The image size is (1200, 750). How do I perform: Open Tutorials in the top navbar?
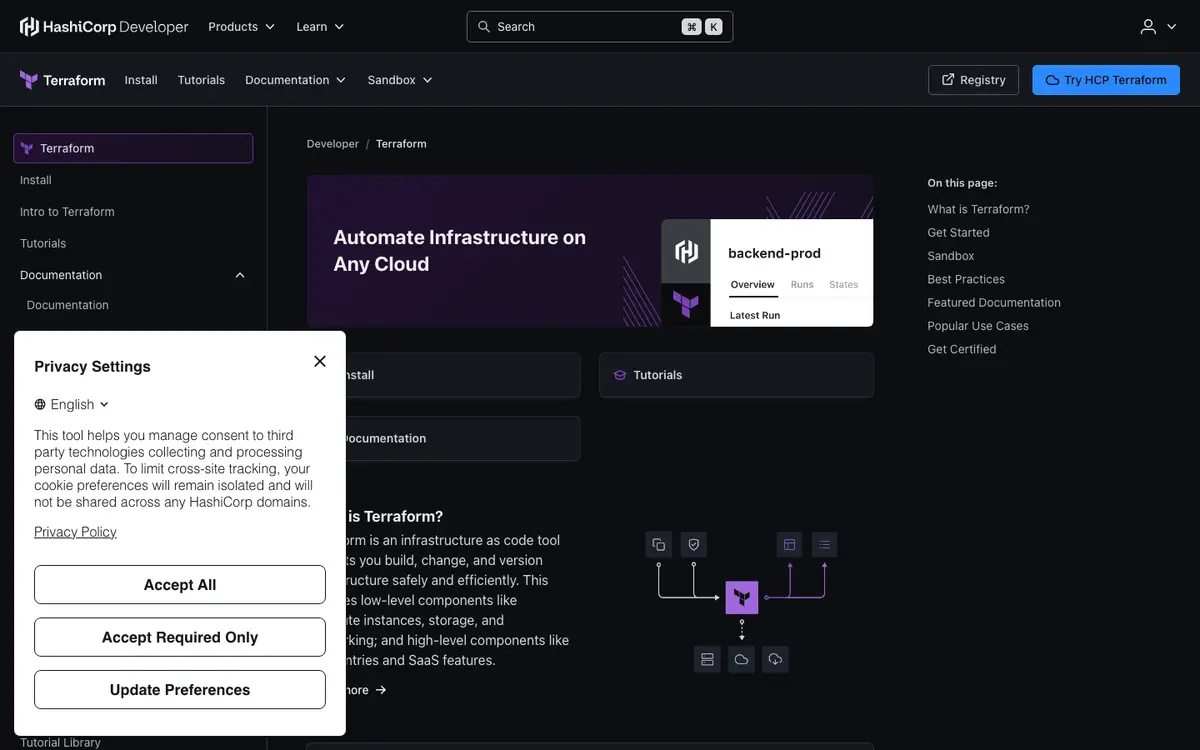pyautogui.click(x=201, y=80)
